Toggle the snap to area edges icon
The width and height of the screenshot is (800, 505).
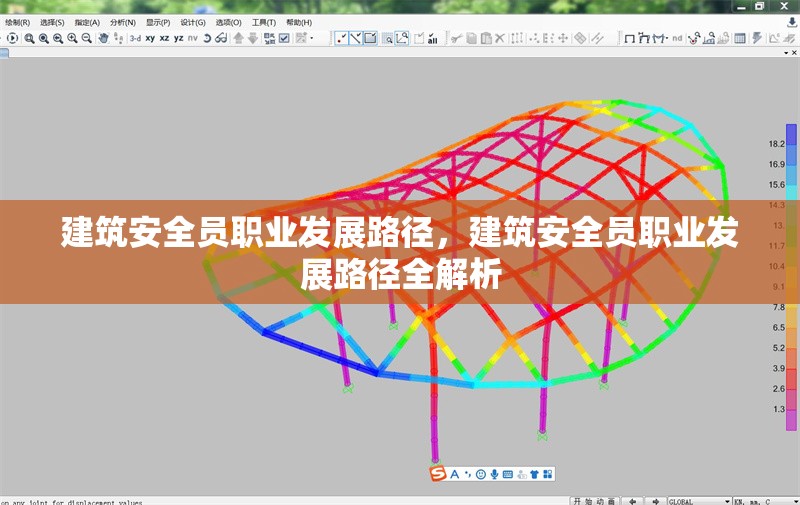[370, 38]
